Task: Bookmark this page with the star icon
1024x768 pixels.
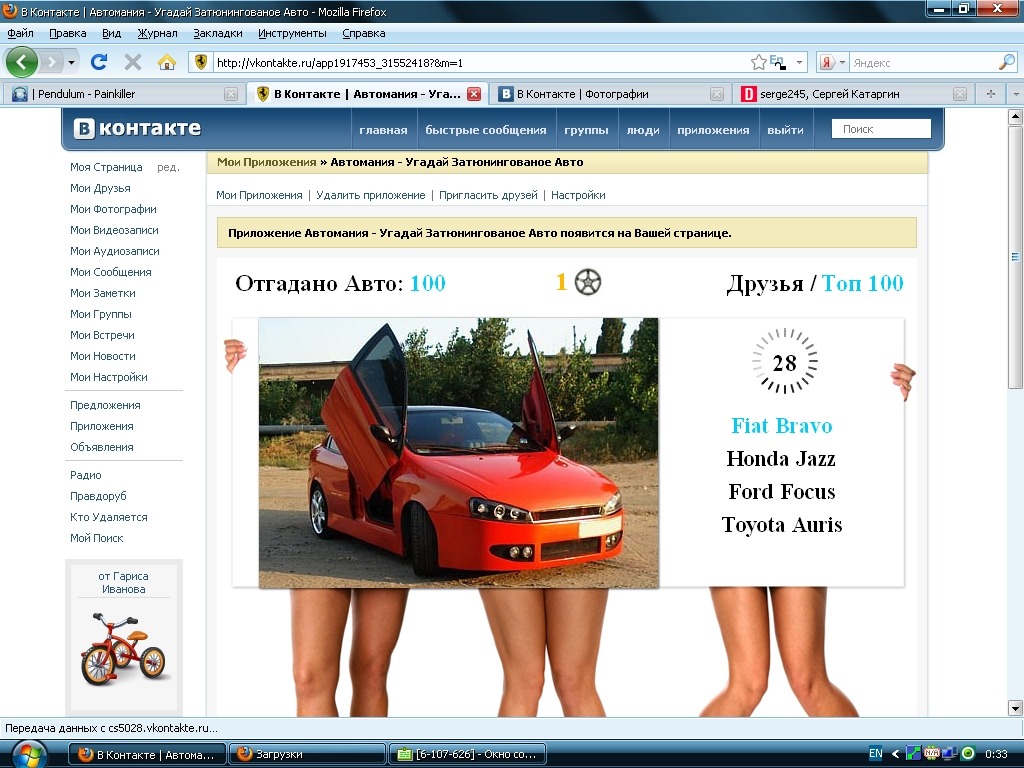Action: 758,63
